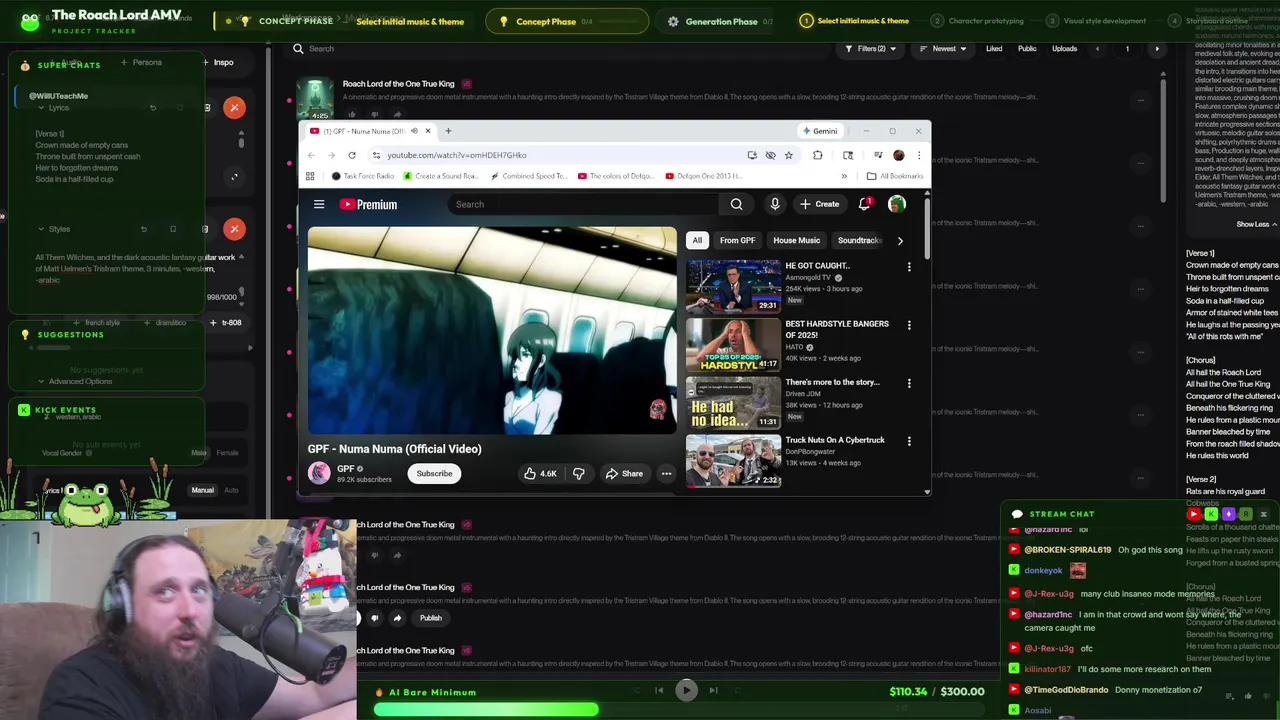1280x720 pixels.
Task: Select Female vocal gender
Action: click(x=228, y=453)
